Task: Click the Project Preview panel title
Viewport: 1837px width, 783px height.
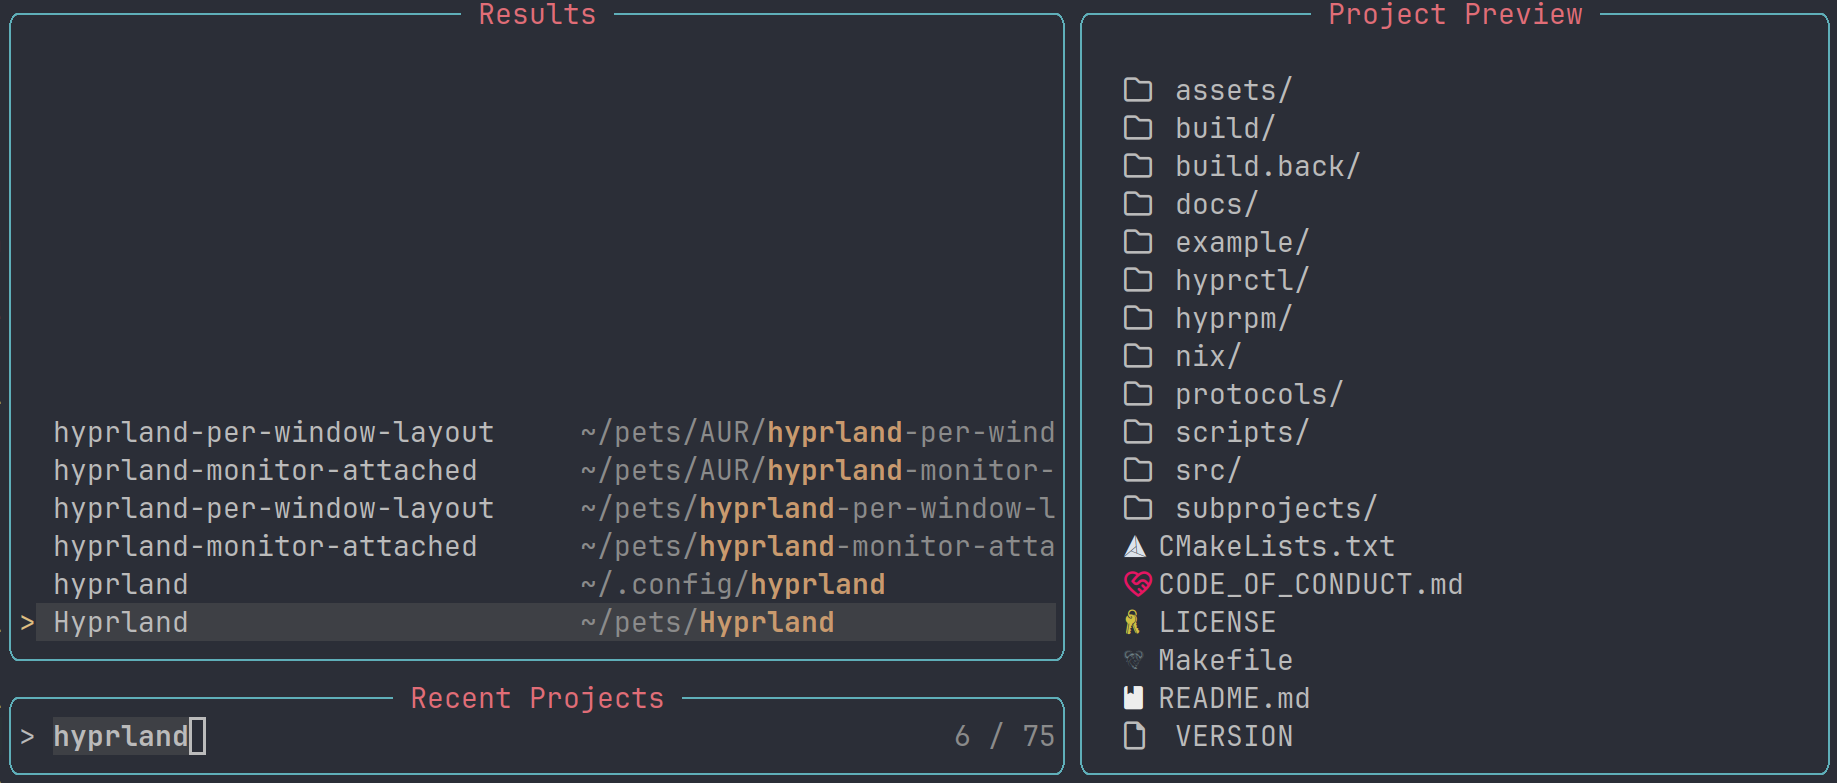Action: tap(1455, 14)
